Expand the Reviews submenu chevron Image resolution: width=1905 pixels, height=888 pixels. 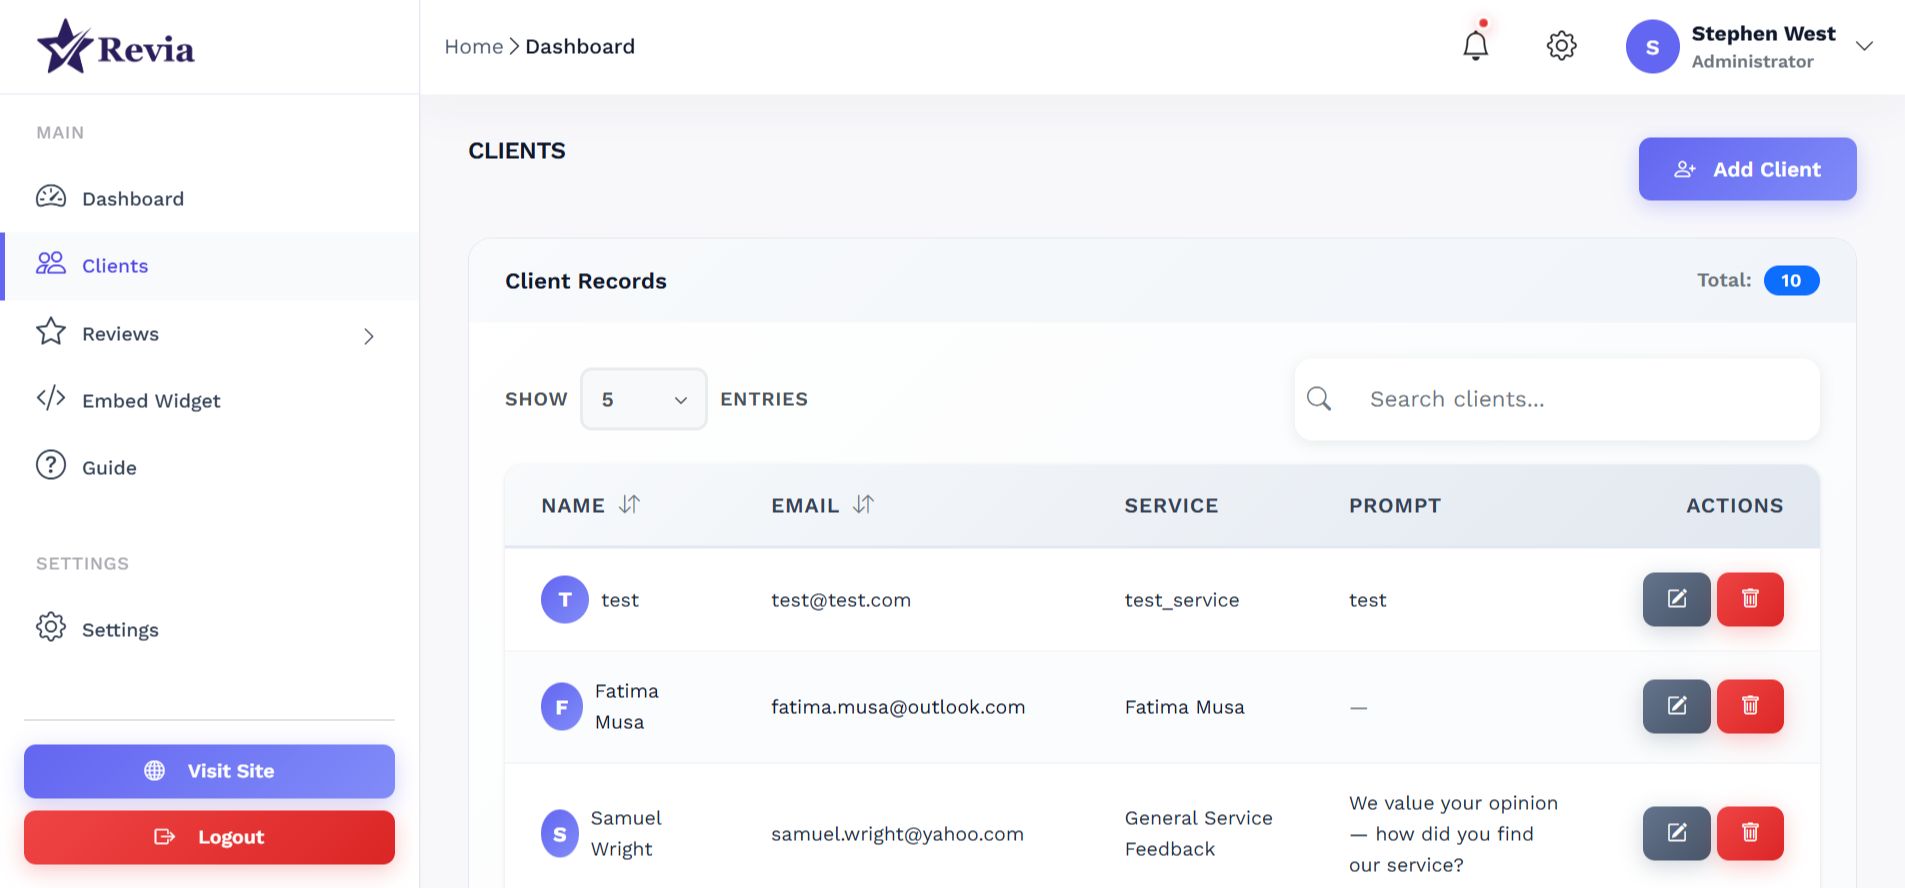click(369, 336)
